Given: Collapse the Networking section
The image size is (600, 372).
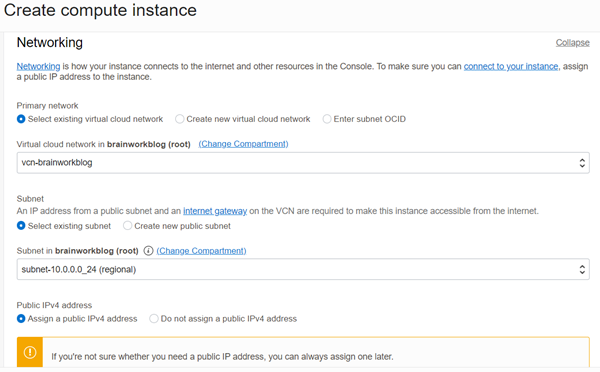Looking at the screenshot, I should pos(572,42).
